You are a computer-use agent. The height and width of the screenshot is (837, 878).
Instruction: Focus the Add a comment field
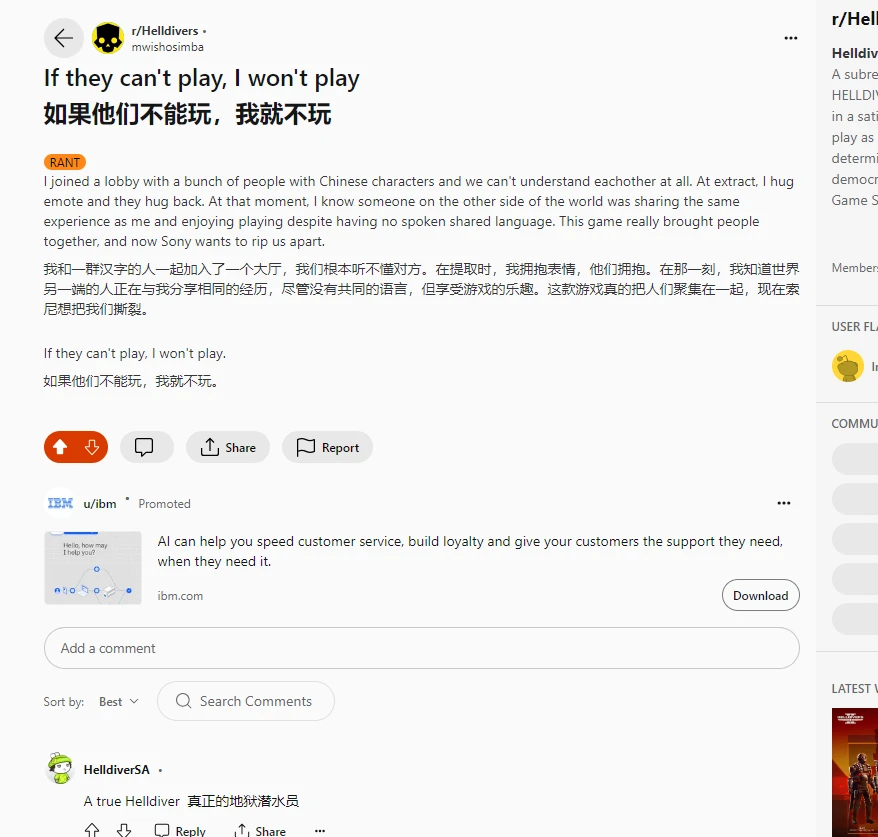click(422, 648)
